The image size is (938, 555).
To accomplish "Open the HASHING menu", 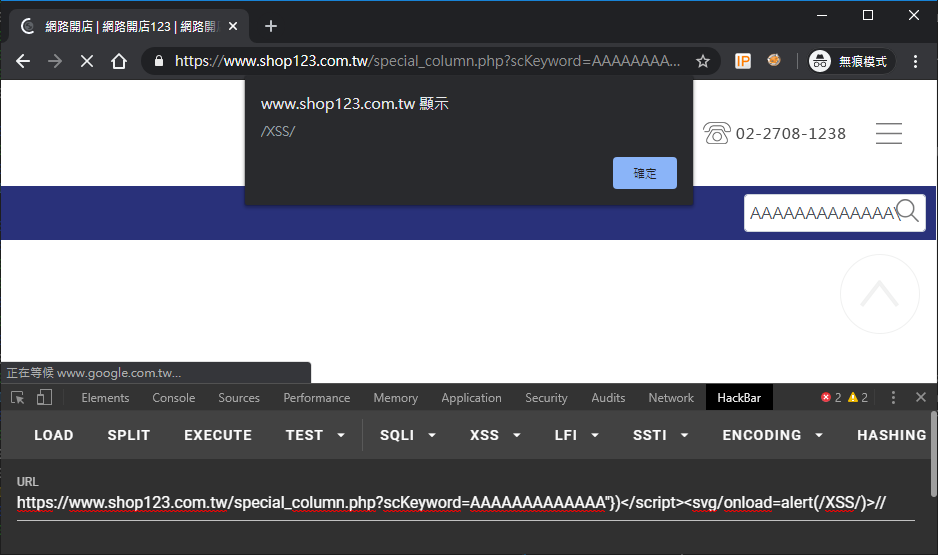I will pos(891,435).
